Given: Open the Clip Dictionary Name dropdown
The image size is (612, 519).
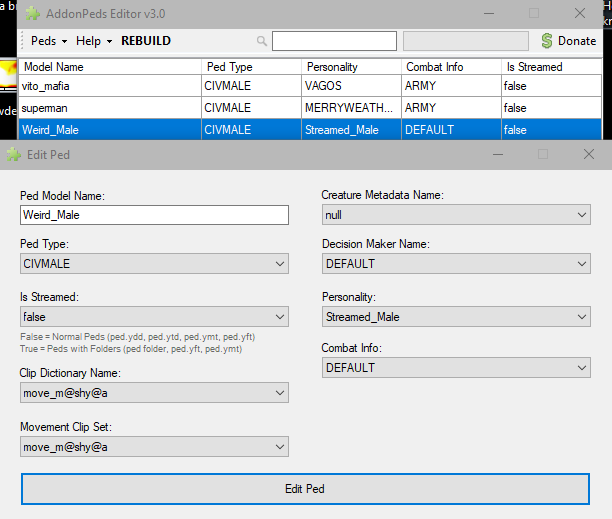Looking at the screenshot, I should tap(155, 393).
